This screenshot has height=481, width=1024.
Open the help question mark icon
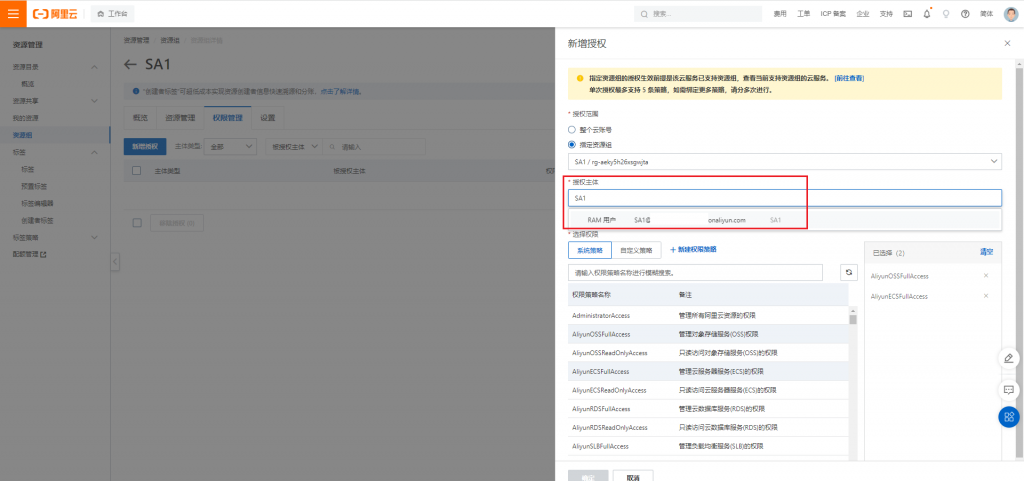coord(965,14)
